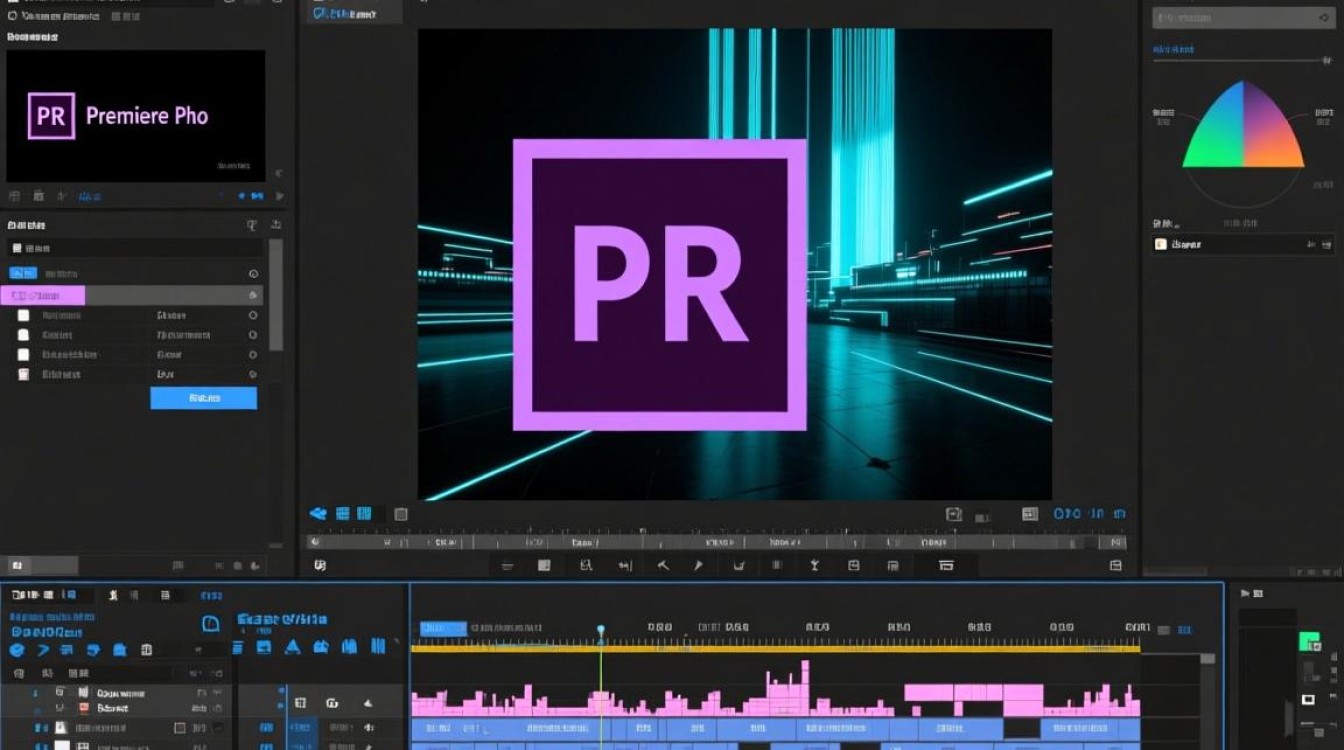Click the Premiere Pro thumbnail in the top-left panel

136,116
